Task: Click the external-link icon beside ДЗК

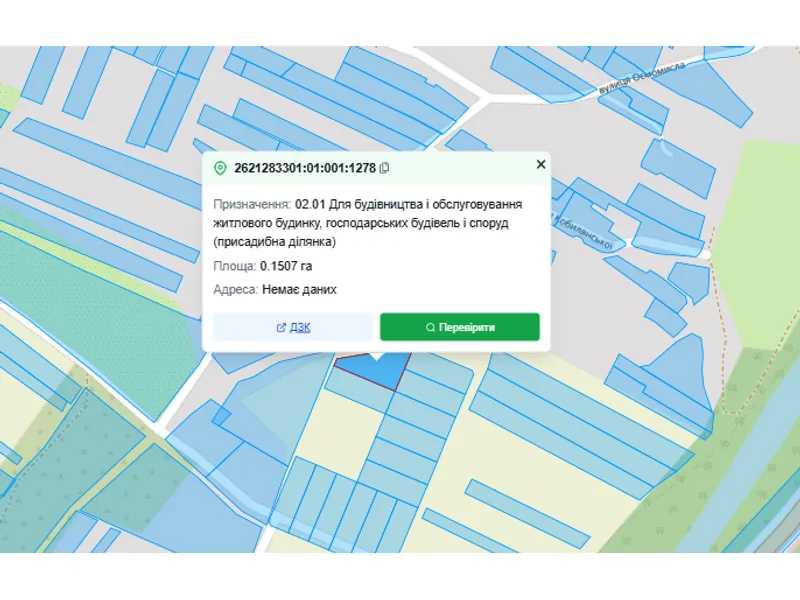Action: (281, 327)
